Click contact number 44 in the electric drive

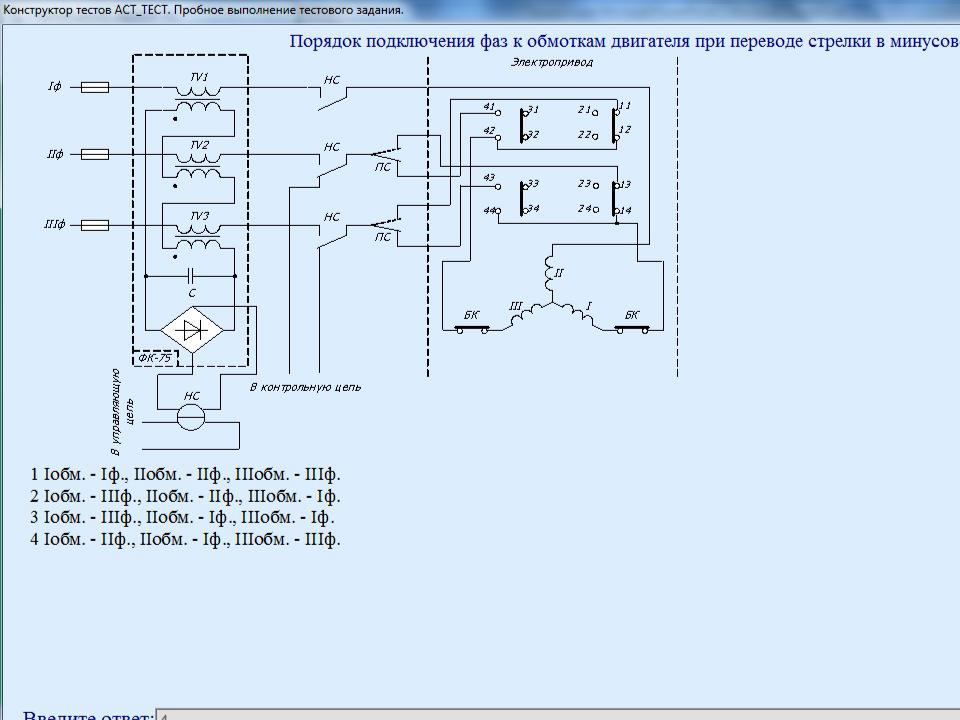coord(489,211)
